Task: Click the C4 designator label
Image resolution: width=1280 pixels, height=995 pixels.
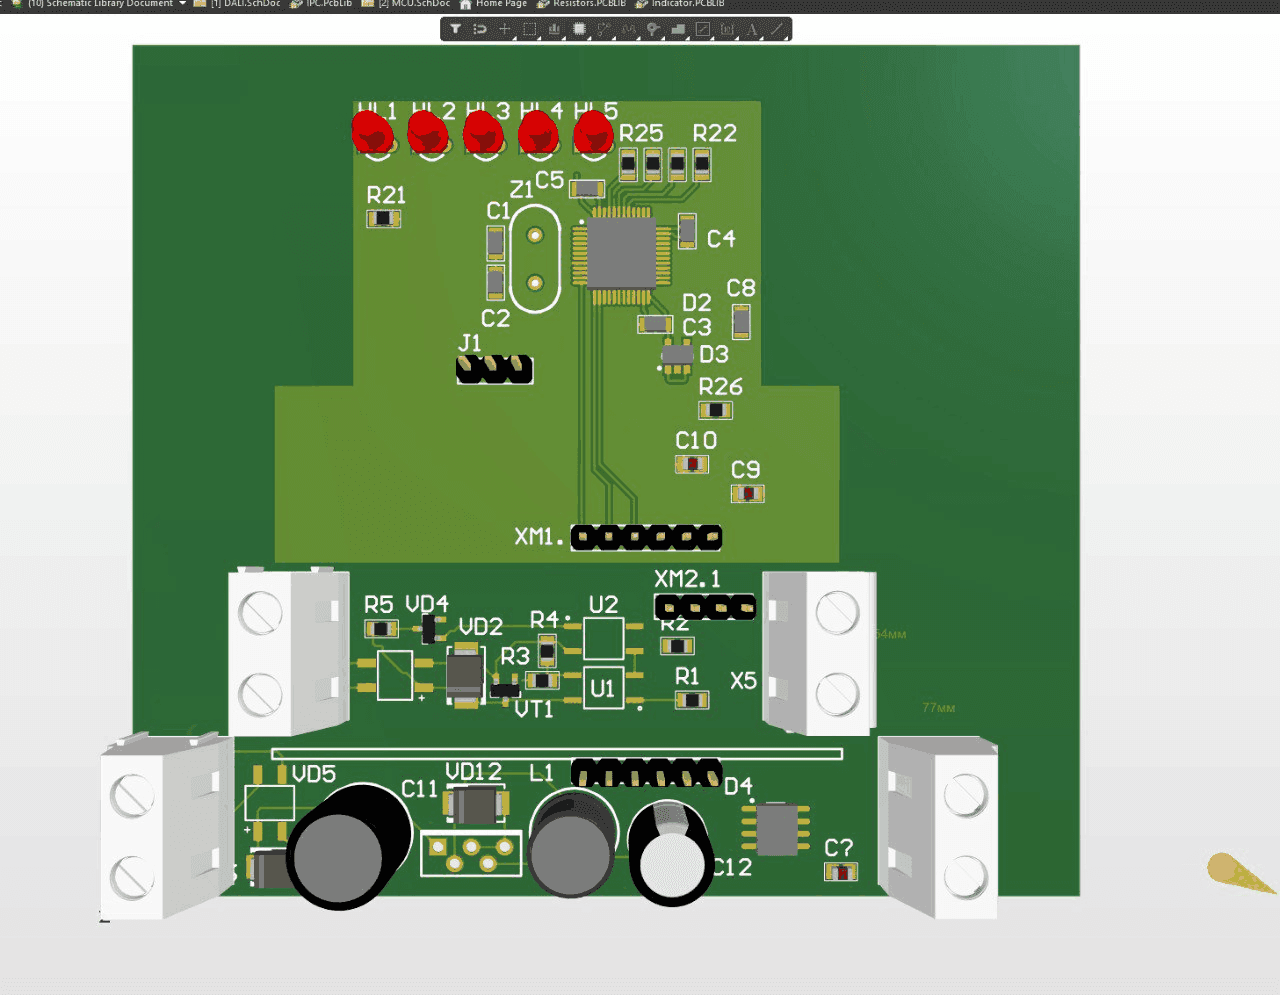Action: [x=721, y=239]
